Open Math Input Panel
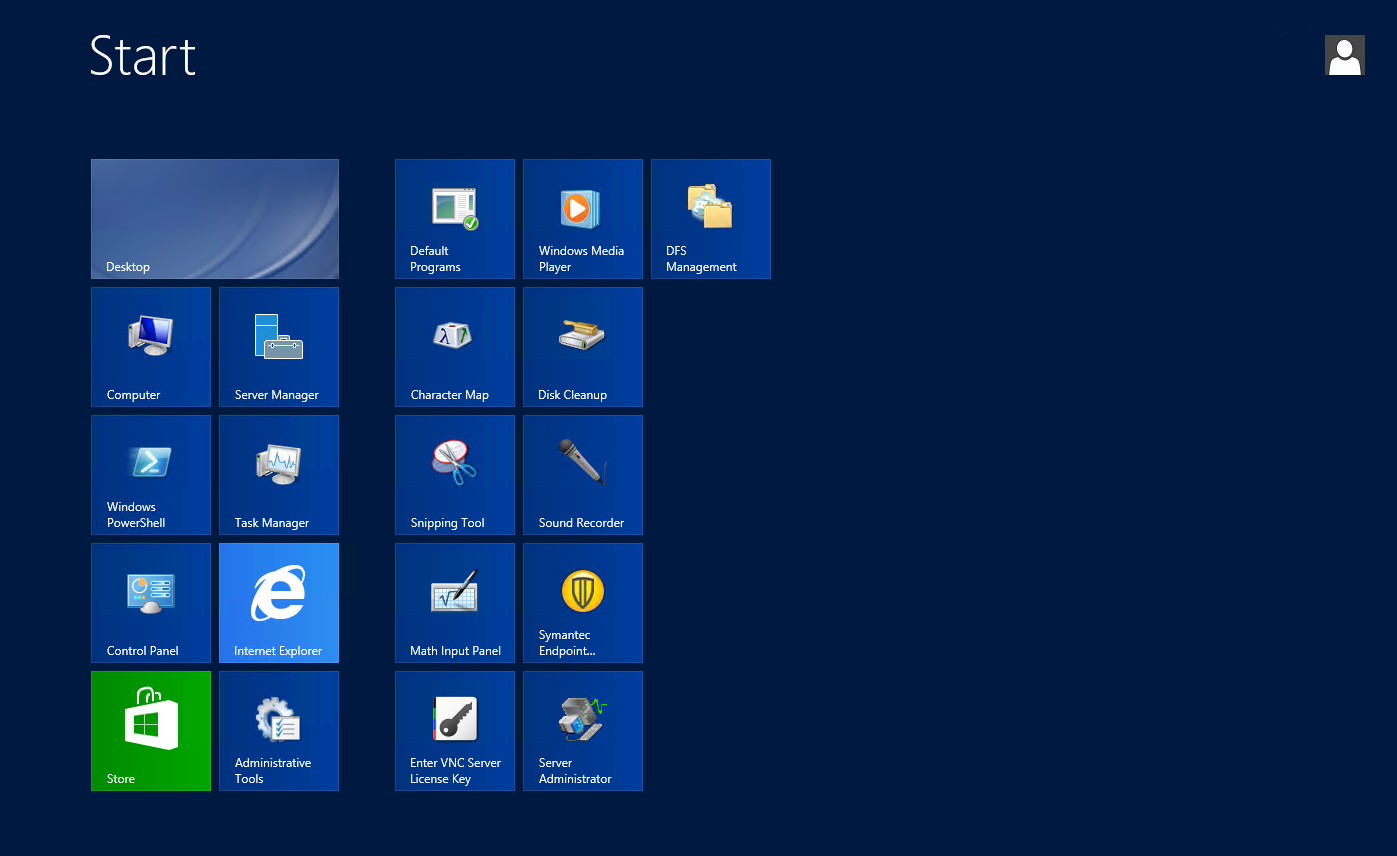The height and width of the screenshot is (856, 1397). click(x=455, y=603)
